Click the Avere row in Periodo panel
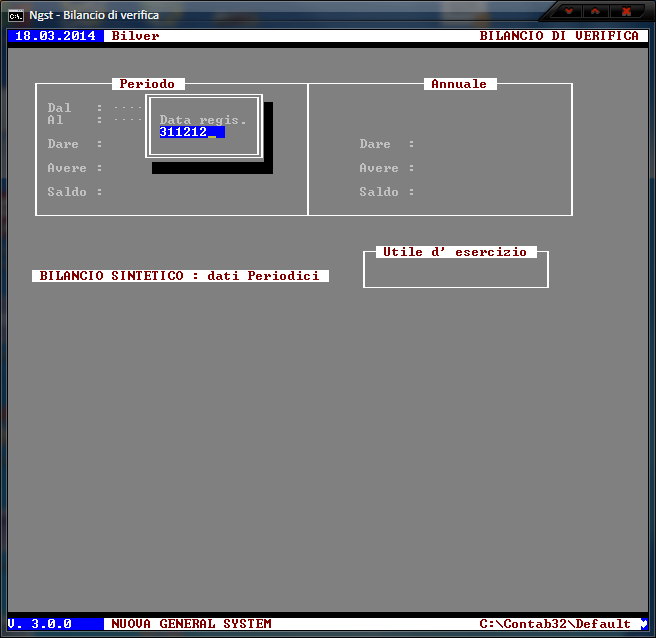The width and height of the screenshot is (656, 638). (75, 168)
